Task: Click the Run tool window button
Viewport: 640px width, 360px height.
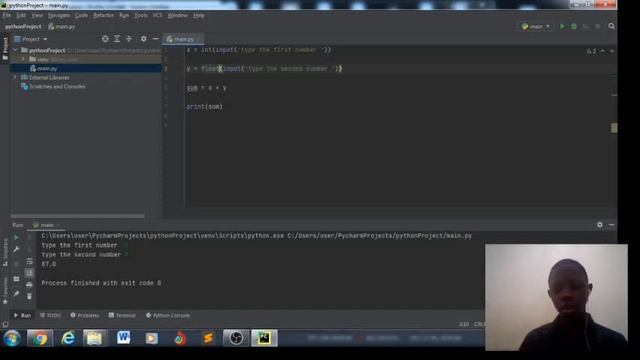Action: [22, 315]
